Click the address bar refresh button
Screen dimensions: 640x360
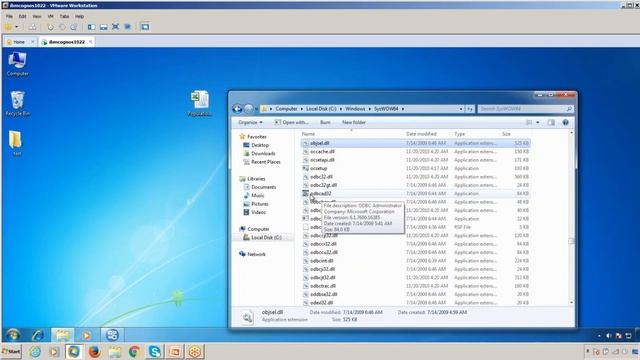coord(470,109)
